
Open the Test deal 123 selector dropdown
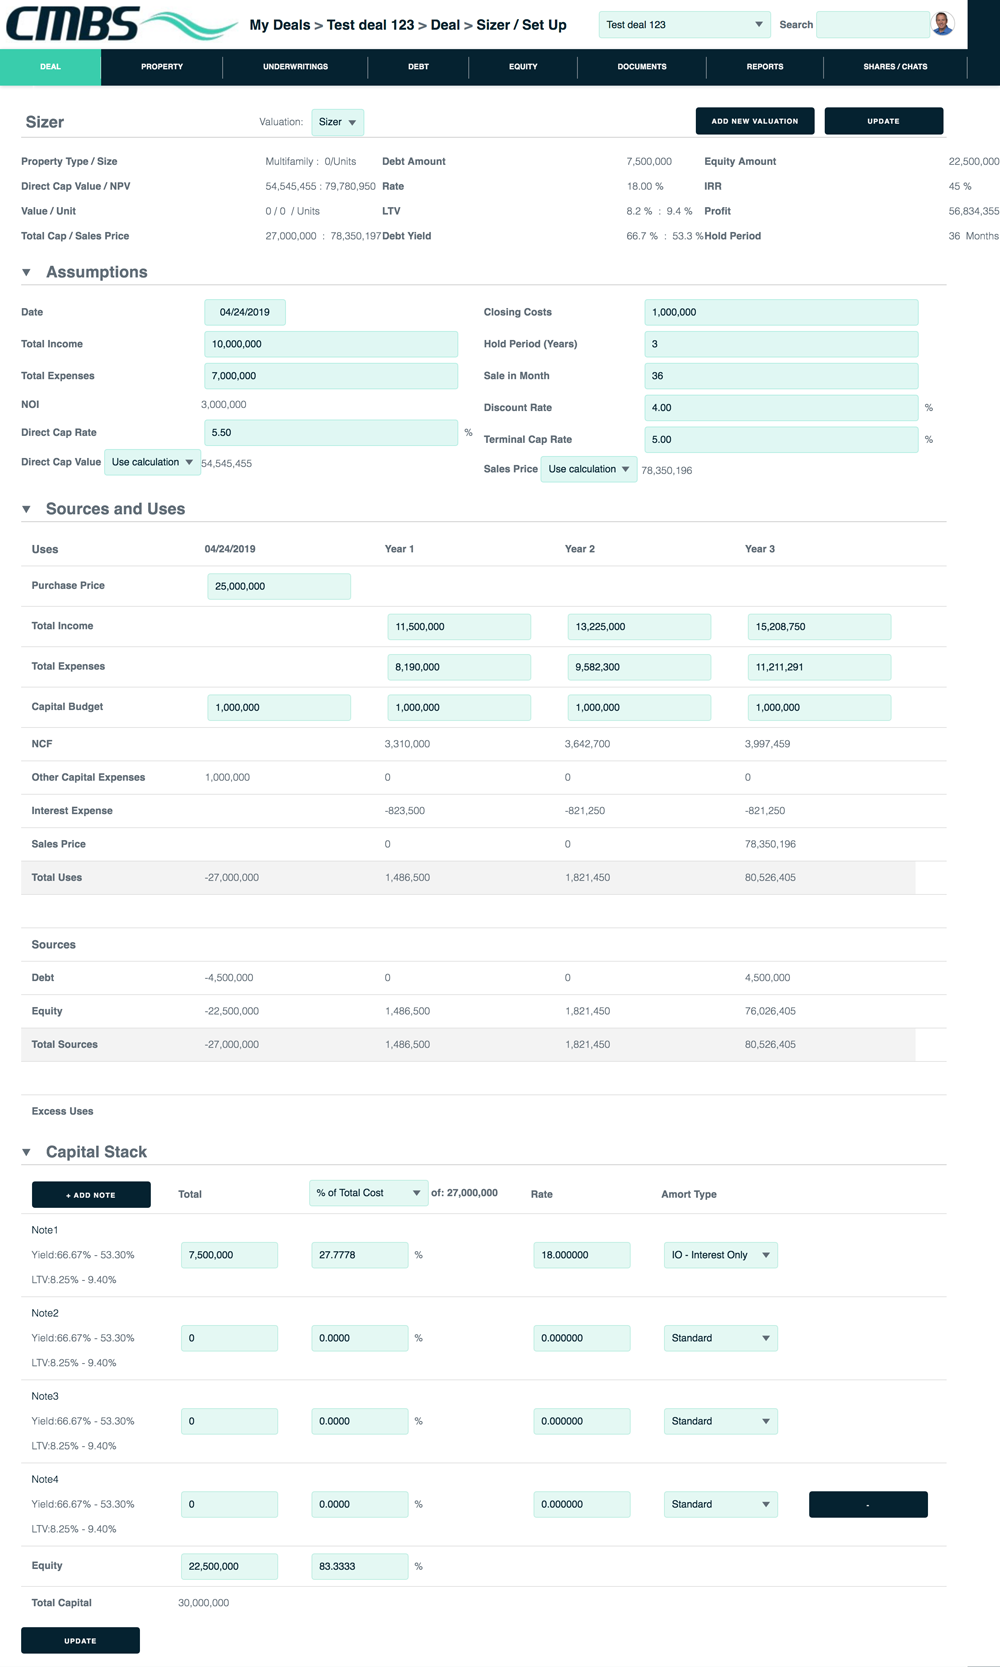click(x=684, y=25)
